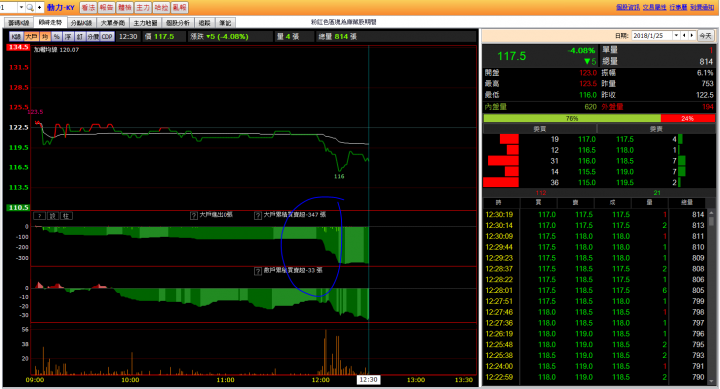Screen dimensions: 720x389
Task: Click the trade list vertical scrollbar
Action: (711, 296)
